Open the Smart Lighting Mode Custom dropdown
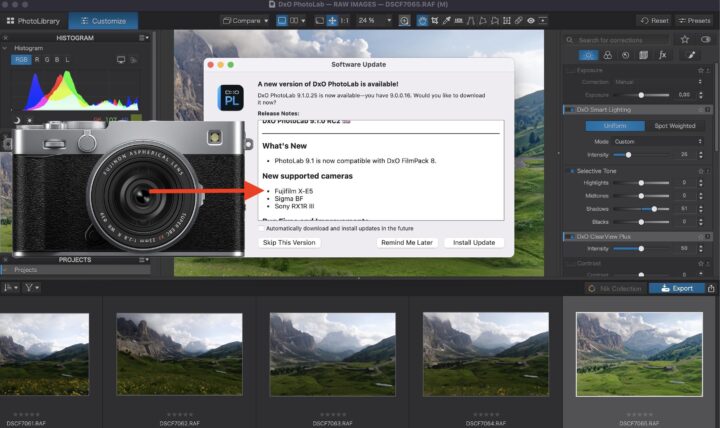720x428 pixels. (648, 141)
